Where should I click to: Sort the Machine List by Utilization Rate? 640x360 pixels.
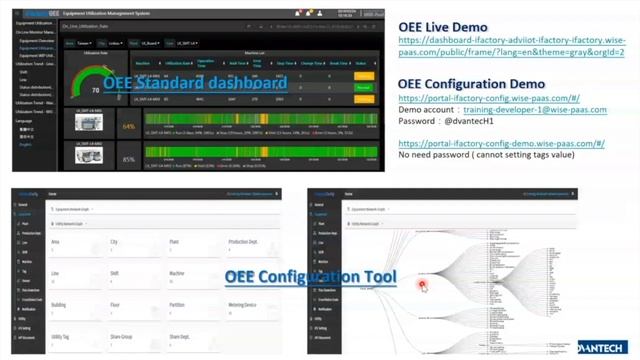[179, 63]
